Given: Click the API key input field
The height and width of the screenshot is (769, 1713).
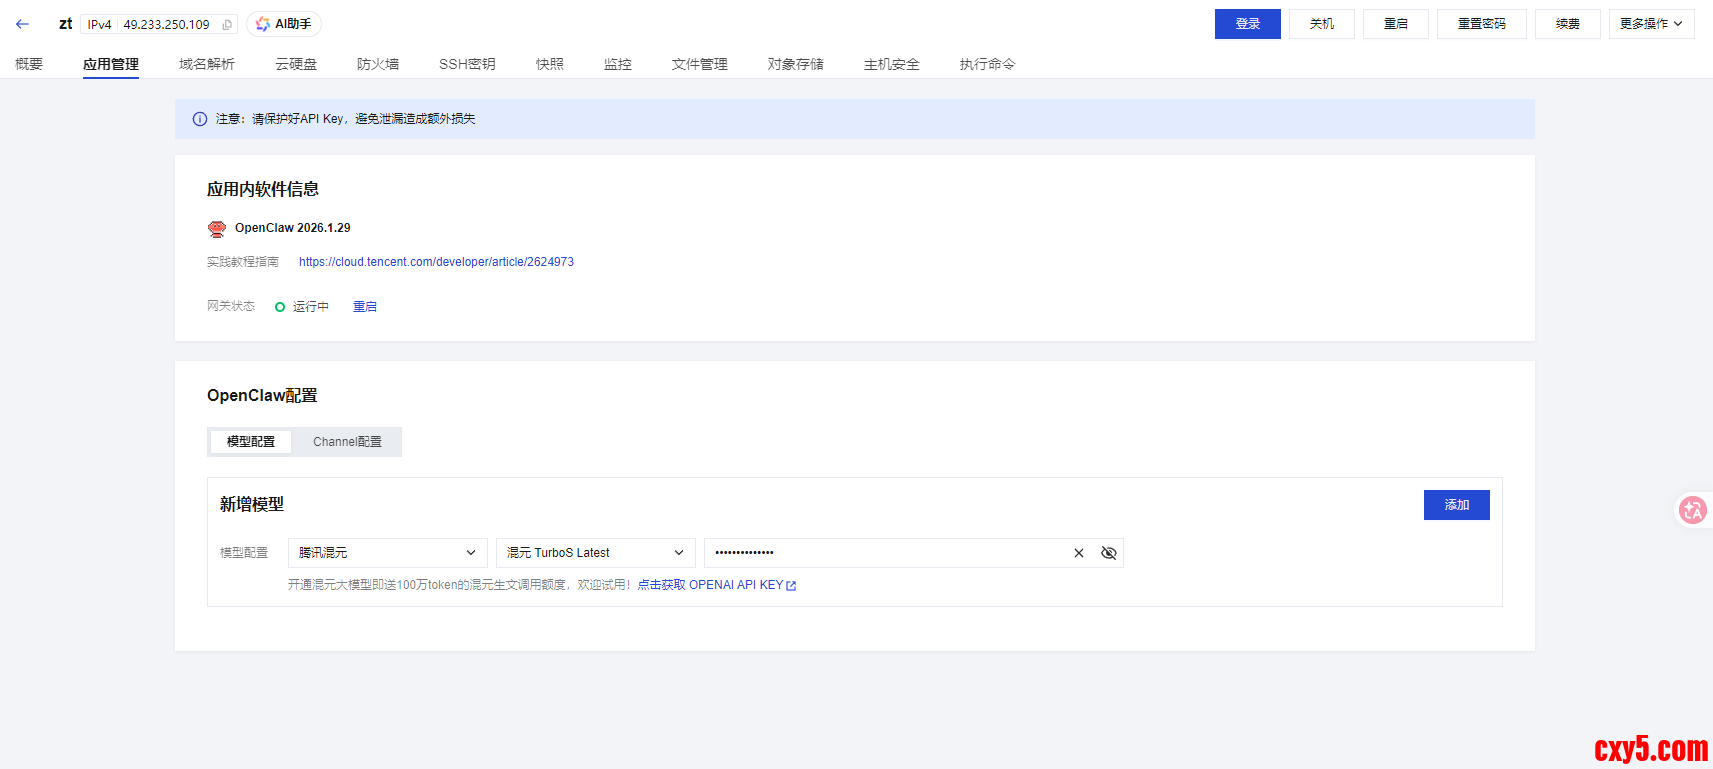Looking at the screenshot, I should (x=885, y=553).
